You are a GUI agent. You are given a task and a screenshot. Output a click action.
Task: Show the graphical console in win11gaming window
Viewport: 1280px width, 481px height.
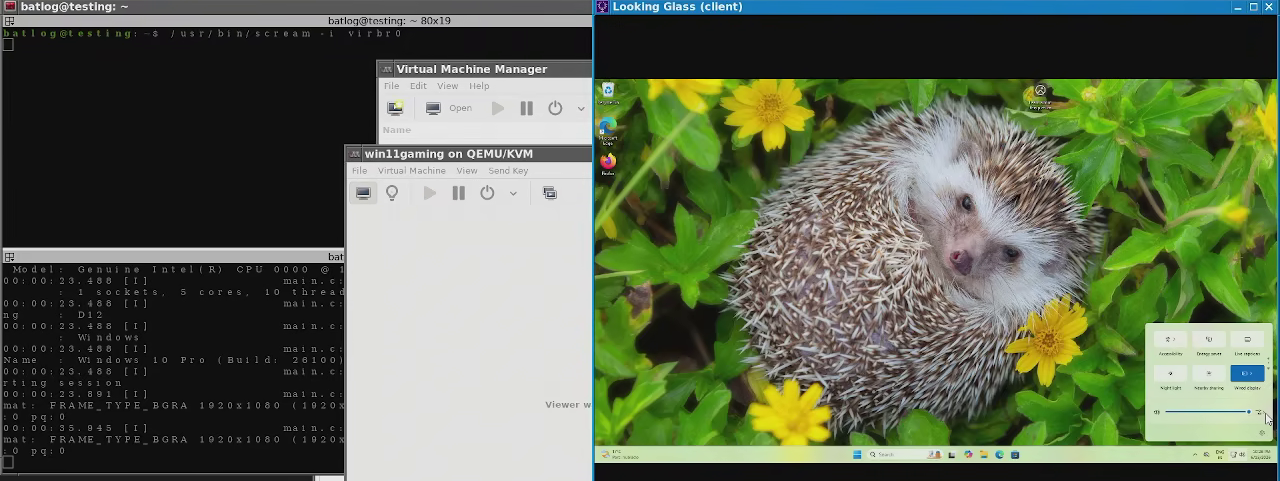(x=363, y=193)
